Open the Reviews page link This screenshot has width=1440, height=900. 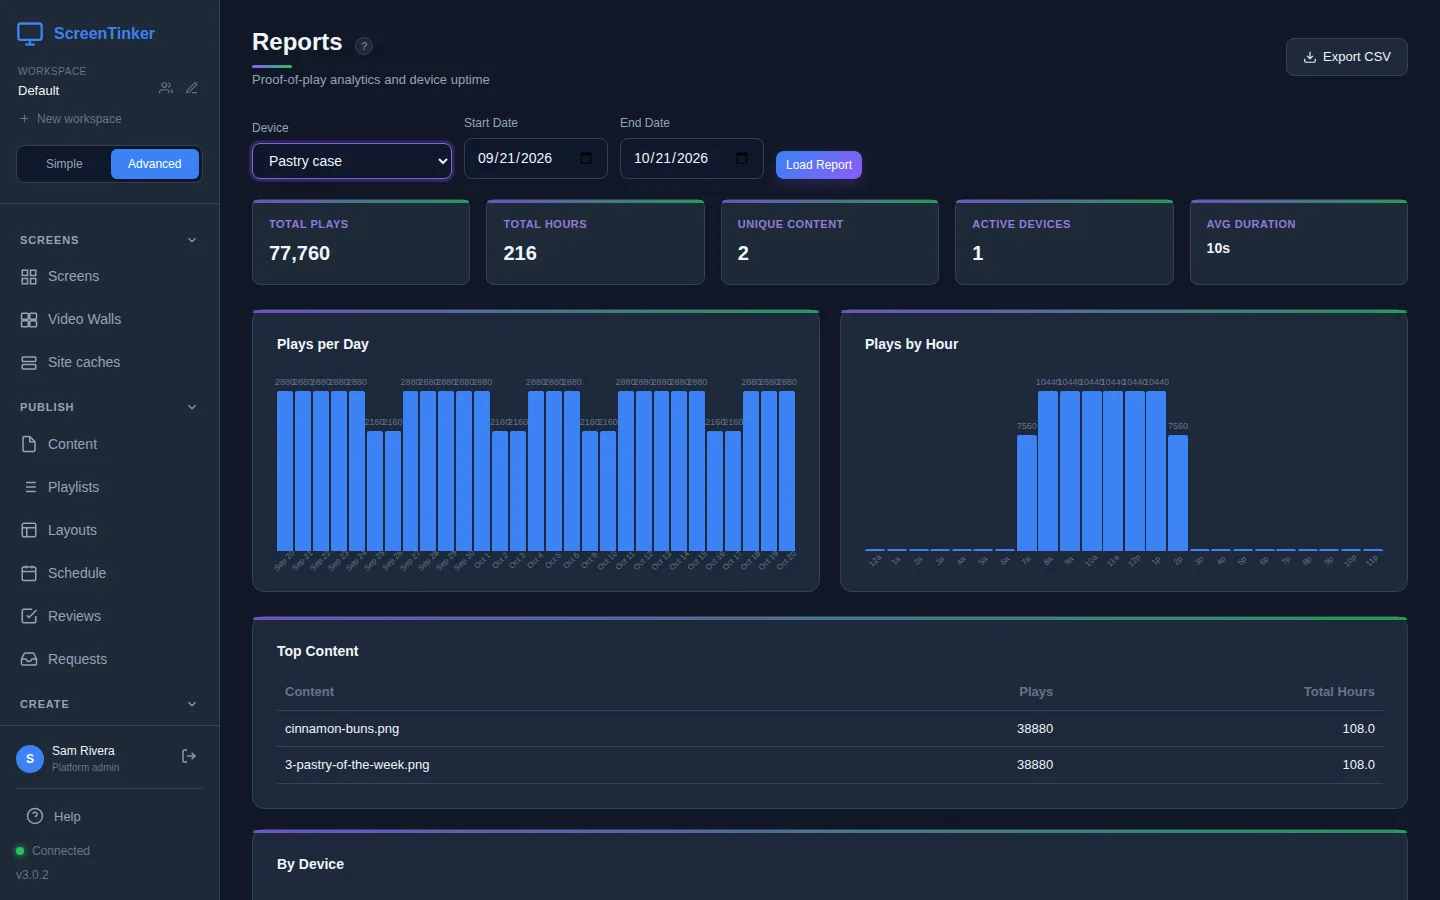(109, 616)
